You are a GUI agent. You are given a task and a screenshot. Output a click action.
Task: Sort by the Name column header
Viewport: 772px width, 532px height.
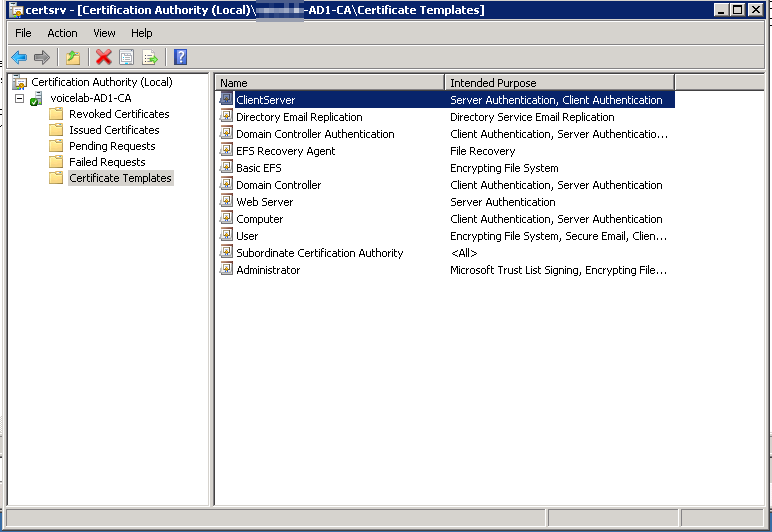pos(330,83)
